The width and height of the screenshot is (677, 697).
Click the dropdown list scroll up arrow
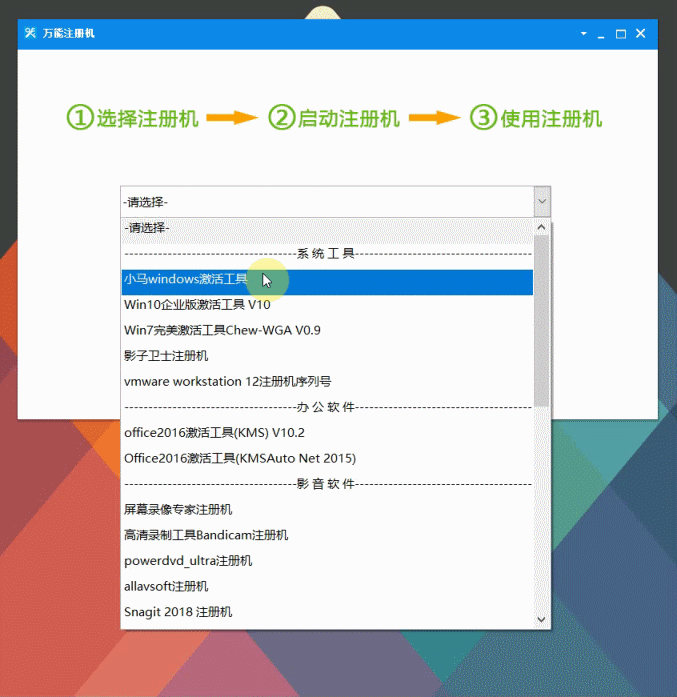coord(541,227)
